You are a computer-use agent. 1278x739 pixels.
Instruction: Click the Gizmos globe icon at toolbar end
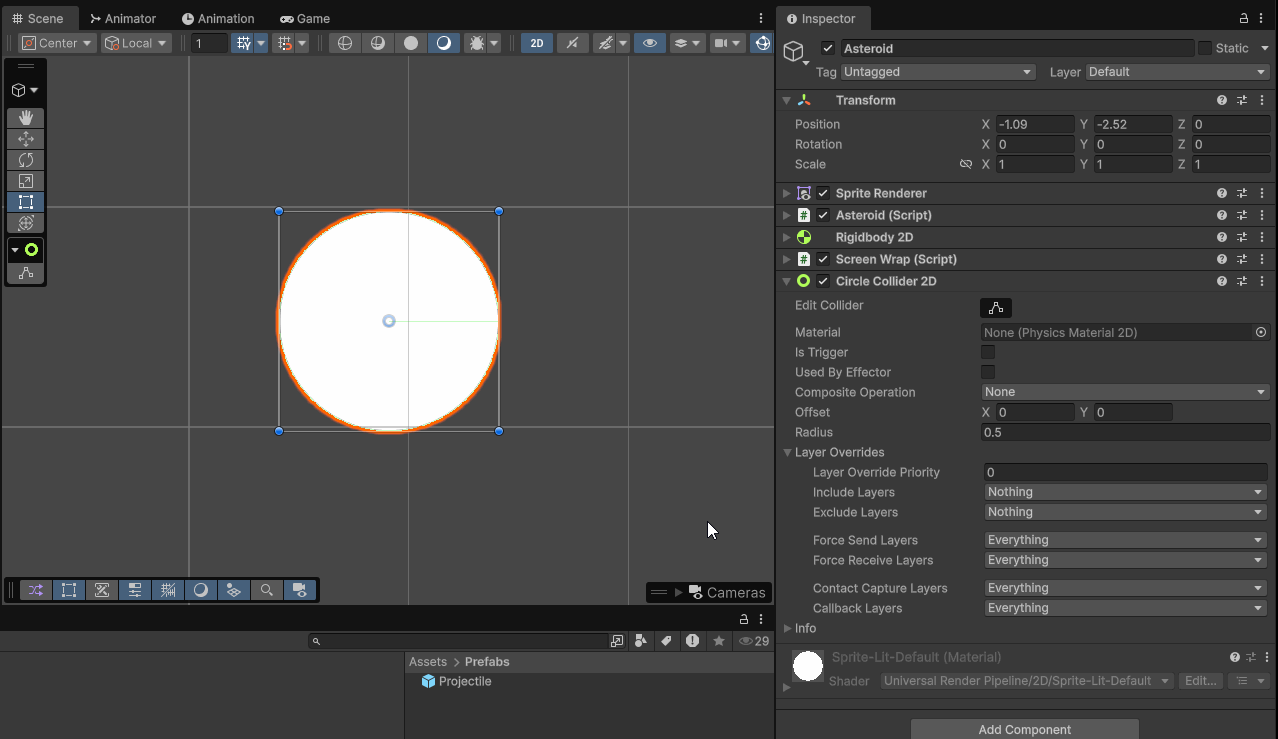click(763, 43)
